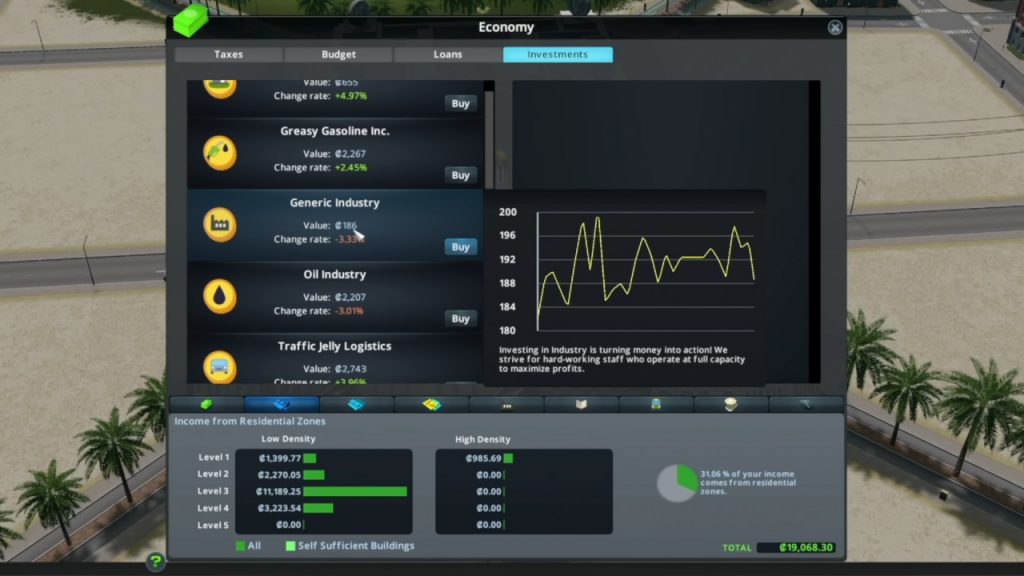Buy Generic Industry stock
Viewport: 1024px width, 576px height.
coord(460,247)
